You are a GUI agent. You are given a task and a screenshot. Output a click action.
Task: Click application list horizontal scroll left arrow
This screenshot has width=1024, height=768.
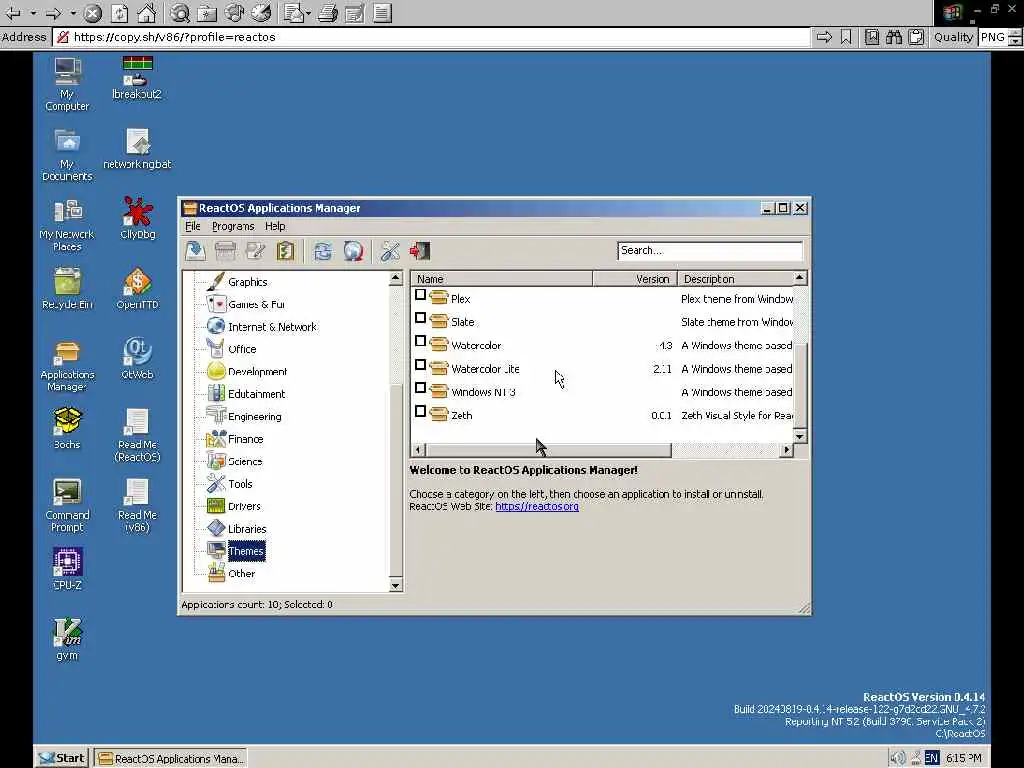[x=418, y=449]
